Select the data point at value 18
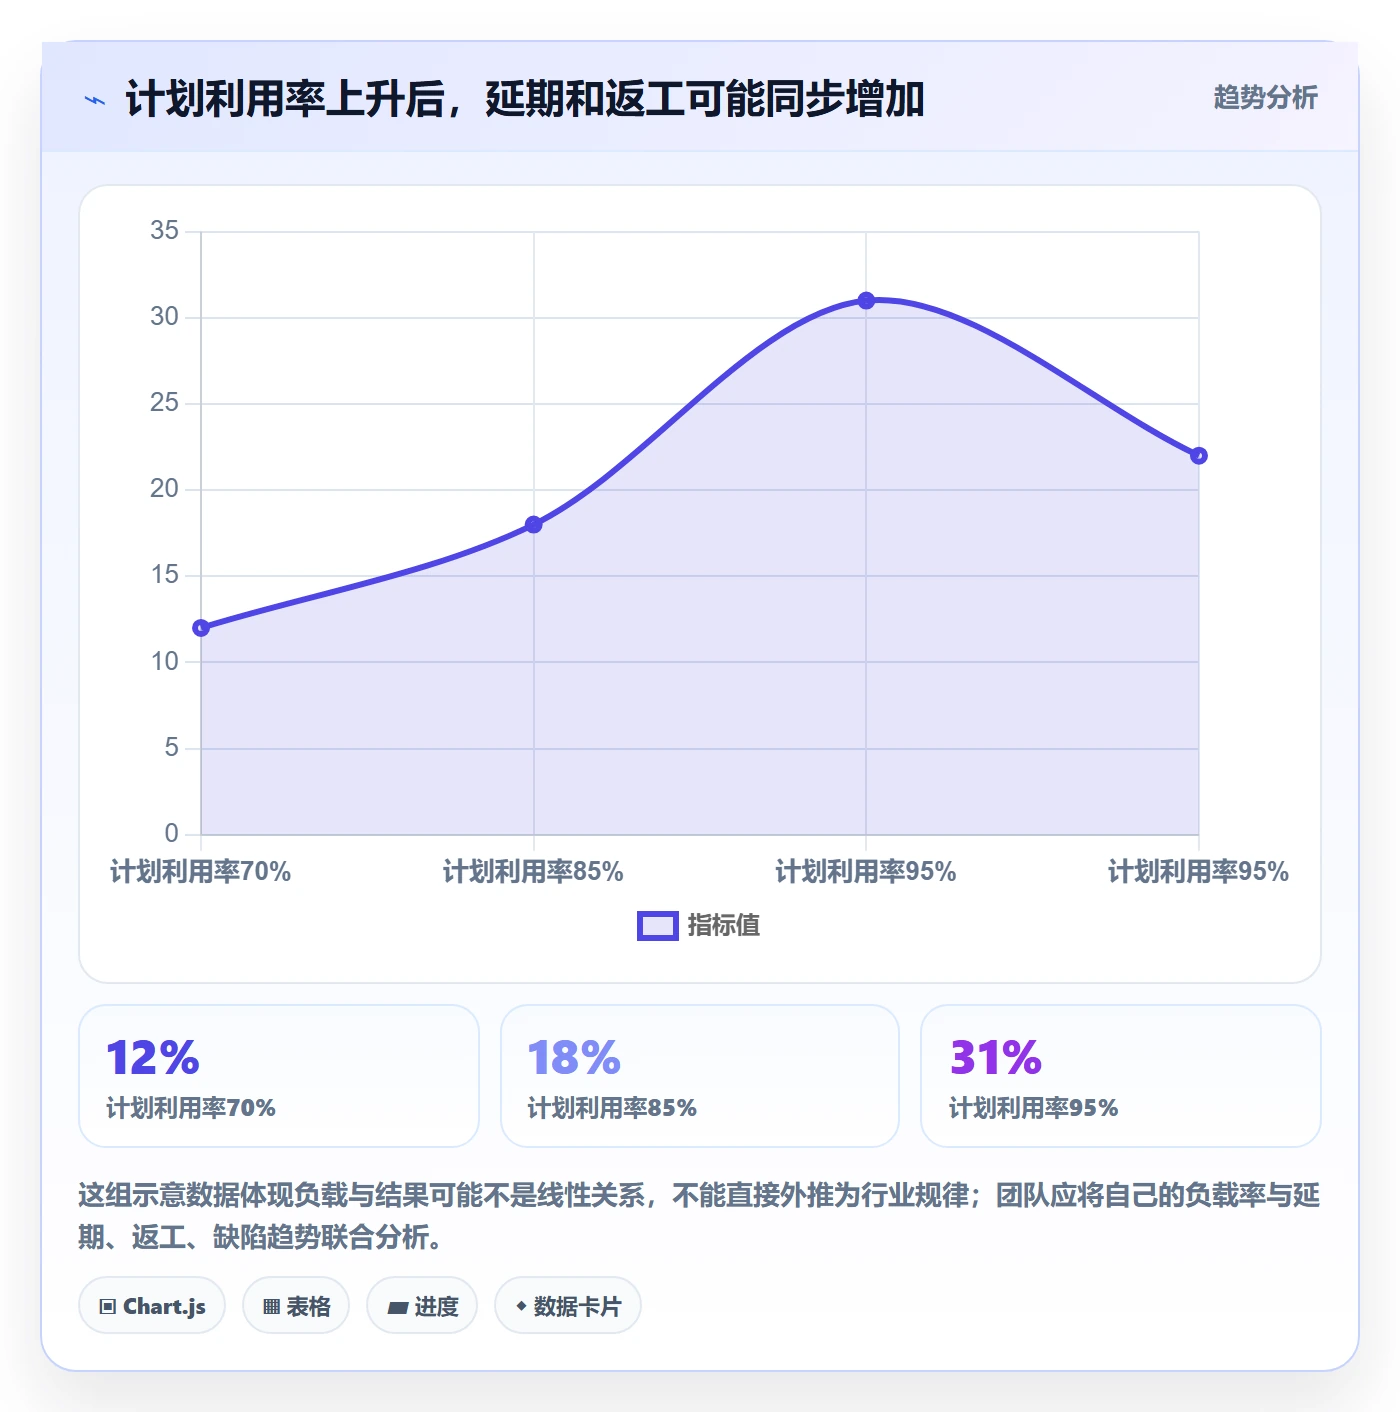Image resolution: width=1400 pixels, height=1412 pixels. 534,524
